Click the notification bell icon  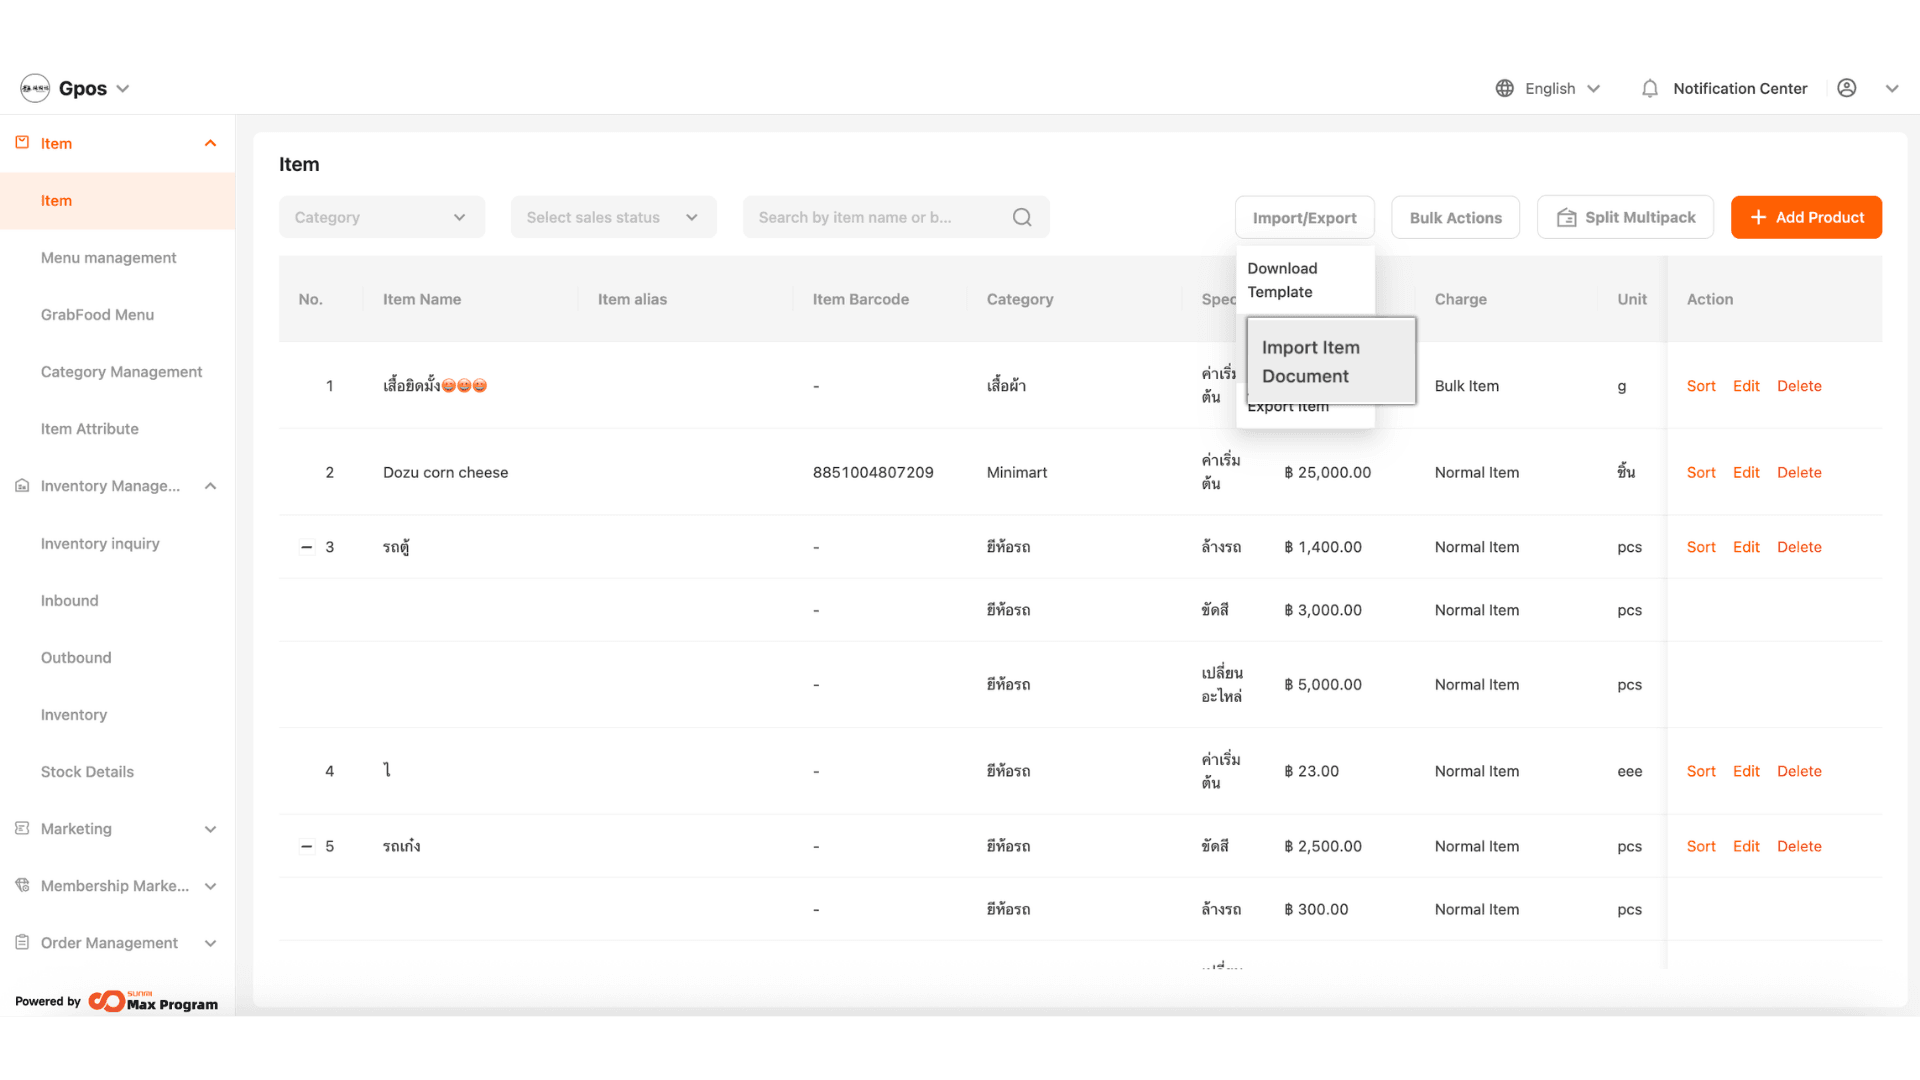click(1649, 88)
